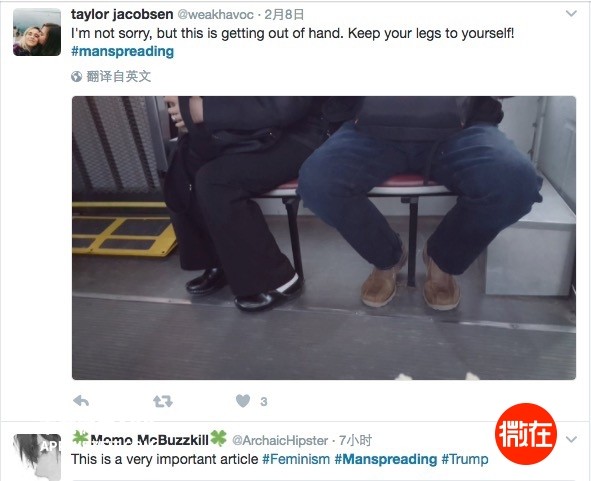
Task: Click the taylor jacobsen display name
Action: click(122, 14)
